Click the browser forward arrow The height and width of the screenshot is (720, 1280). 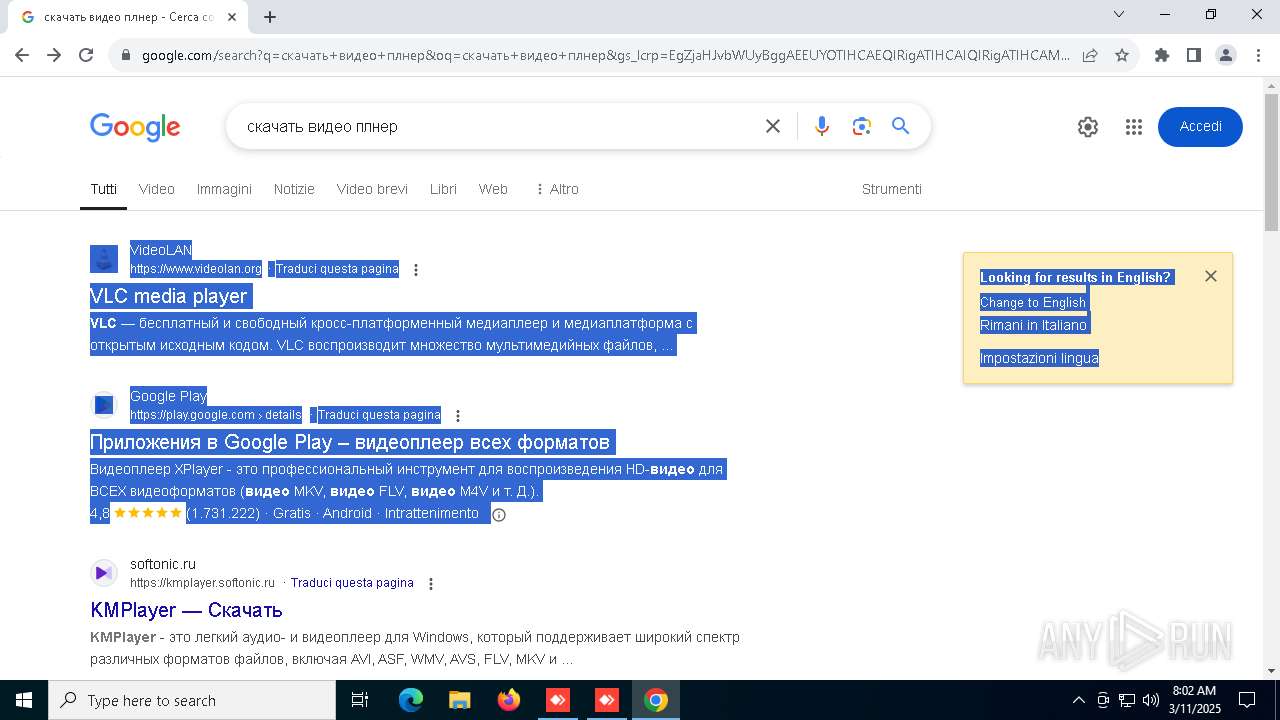(54, 55)
